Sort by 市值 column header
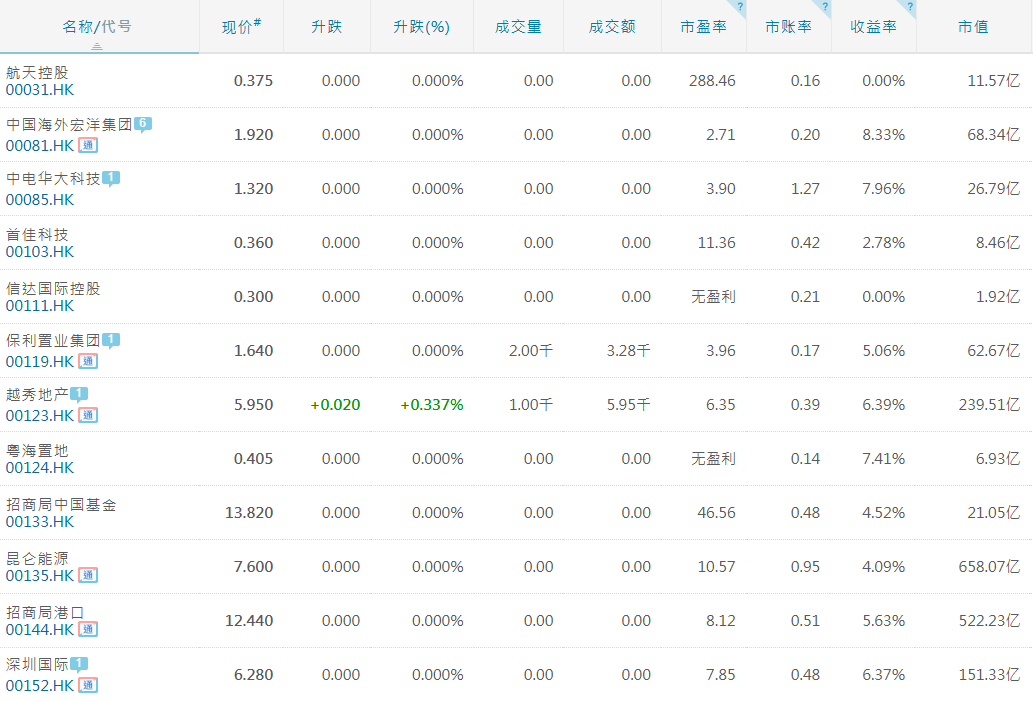 (x=973, y=27)
